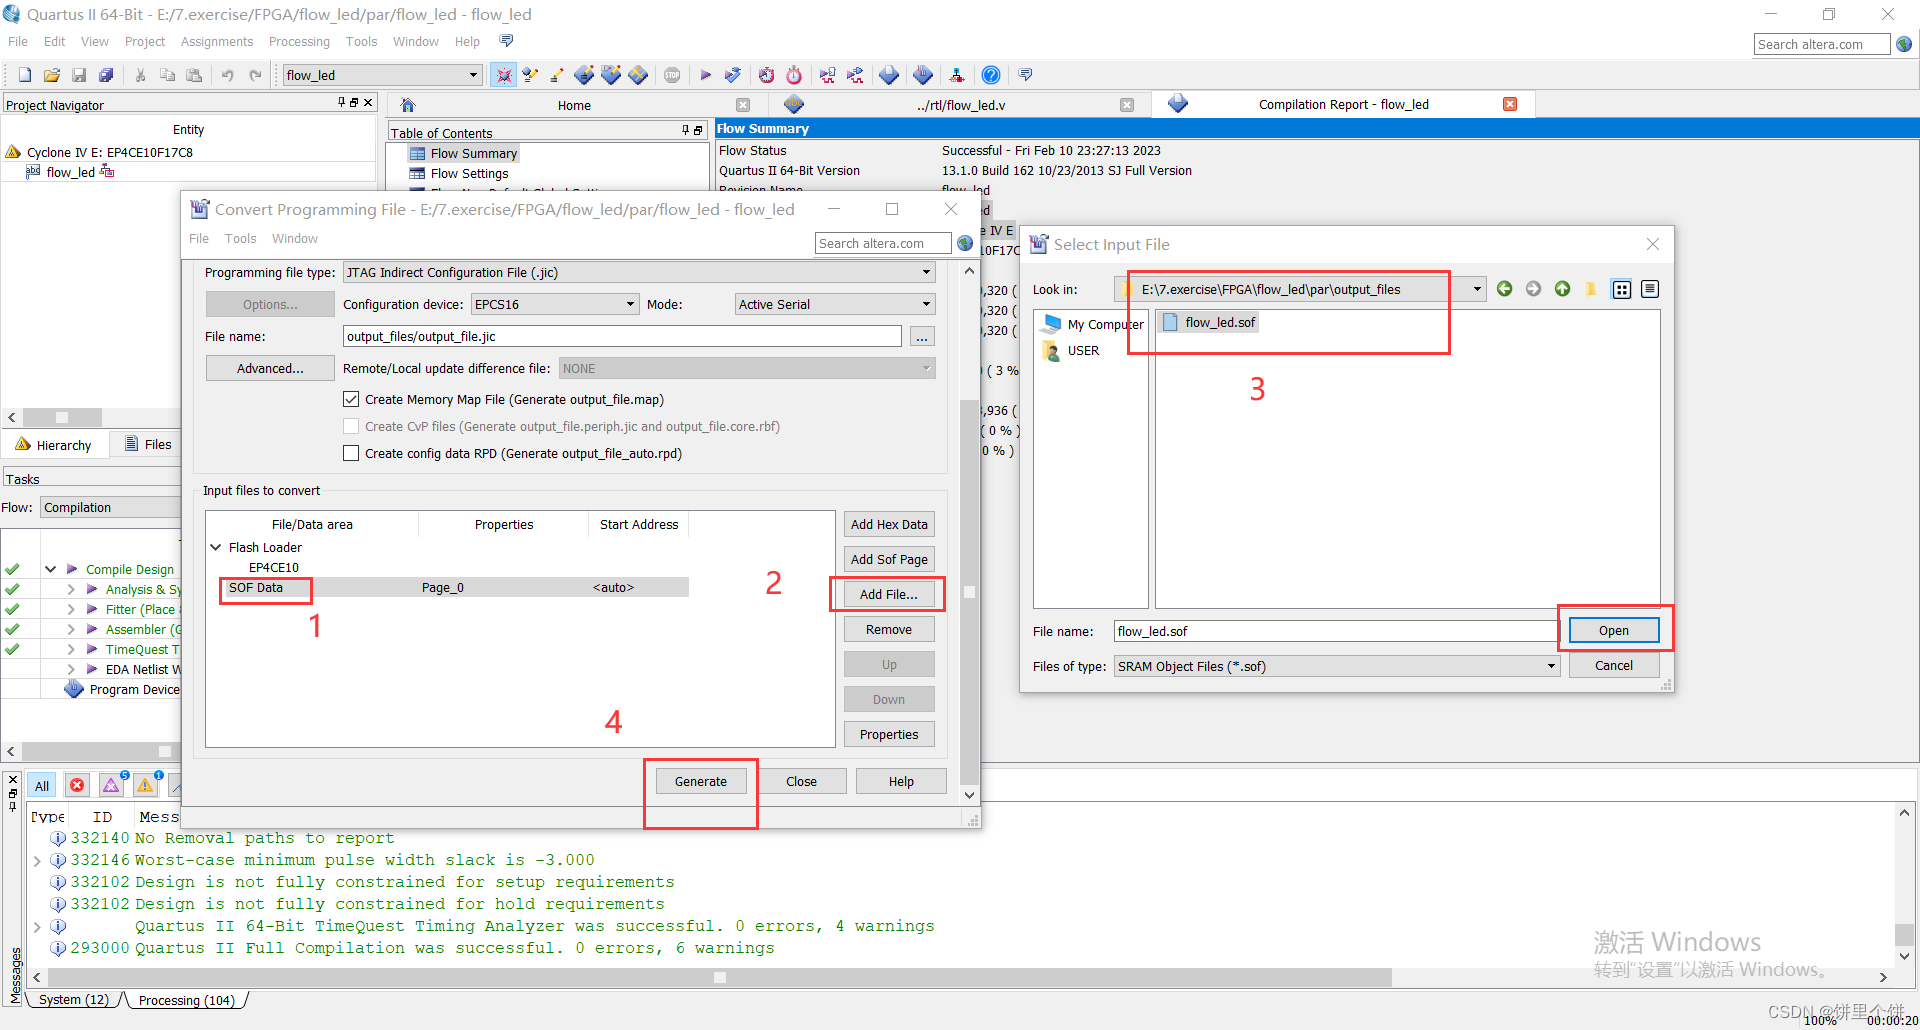Toggle Create Memory Map File checkbox
The width and height of the screenshot is (1920, 1030).
click(x=351, y=399)
